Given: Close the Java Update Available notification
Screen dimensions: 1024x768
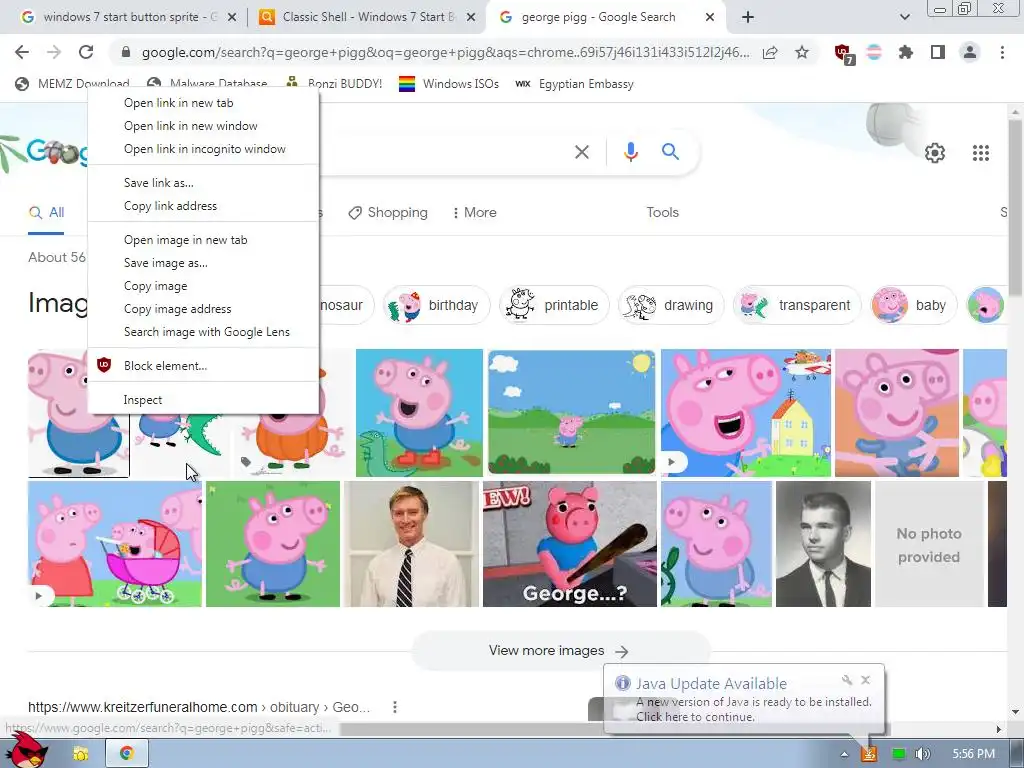Looking at the screenshot, I should [x=865, y=680].
